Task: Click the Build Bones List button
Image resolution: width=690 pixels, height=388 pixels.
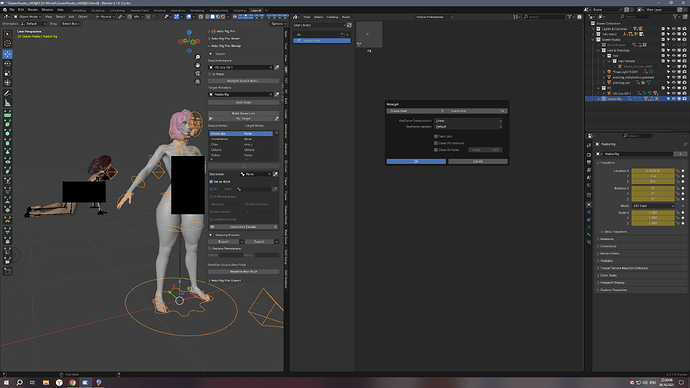Action: (243, 113)
